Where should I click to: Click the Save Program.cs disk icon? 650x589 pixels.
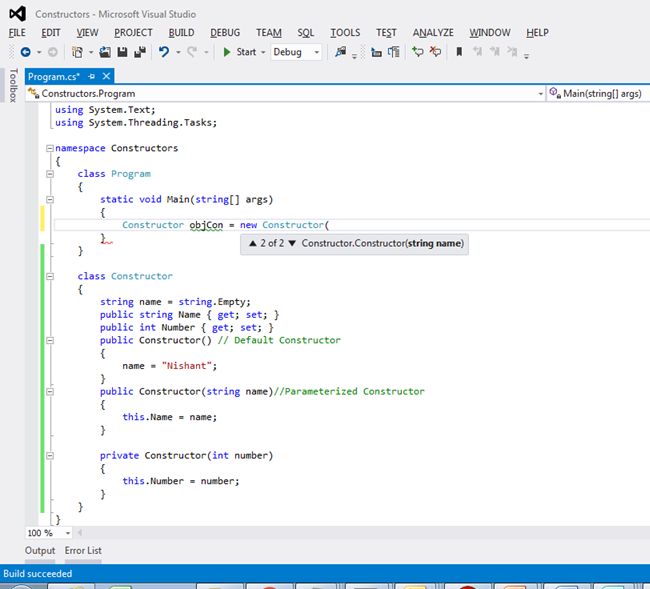[x=121, y=52]
